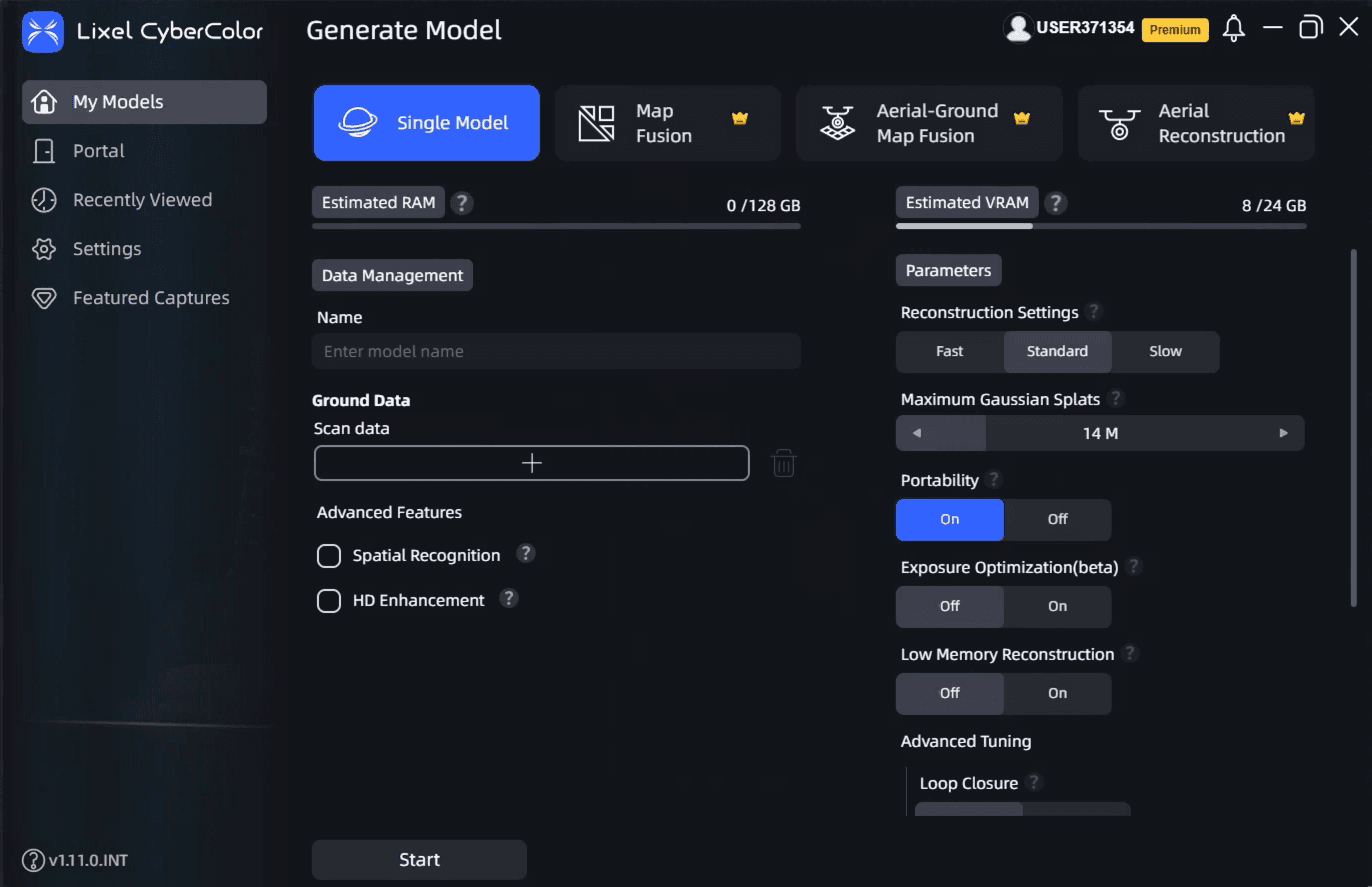
Task: Enable Spatial Recognition
Action: [x=329, y=555]
